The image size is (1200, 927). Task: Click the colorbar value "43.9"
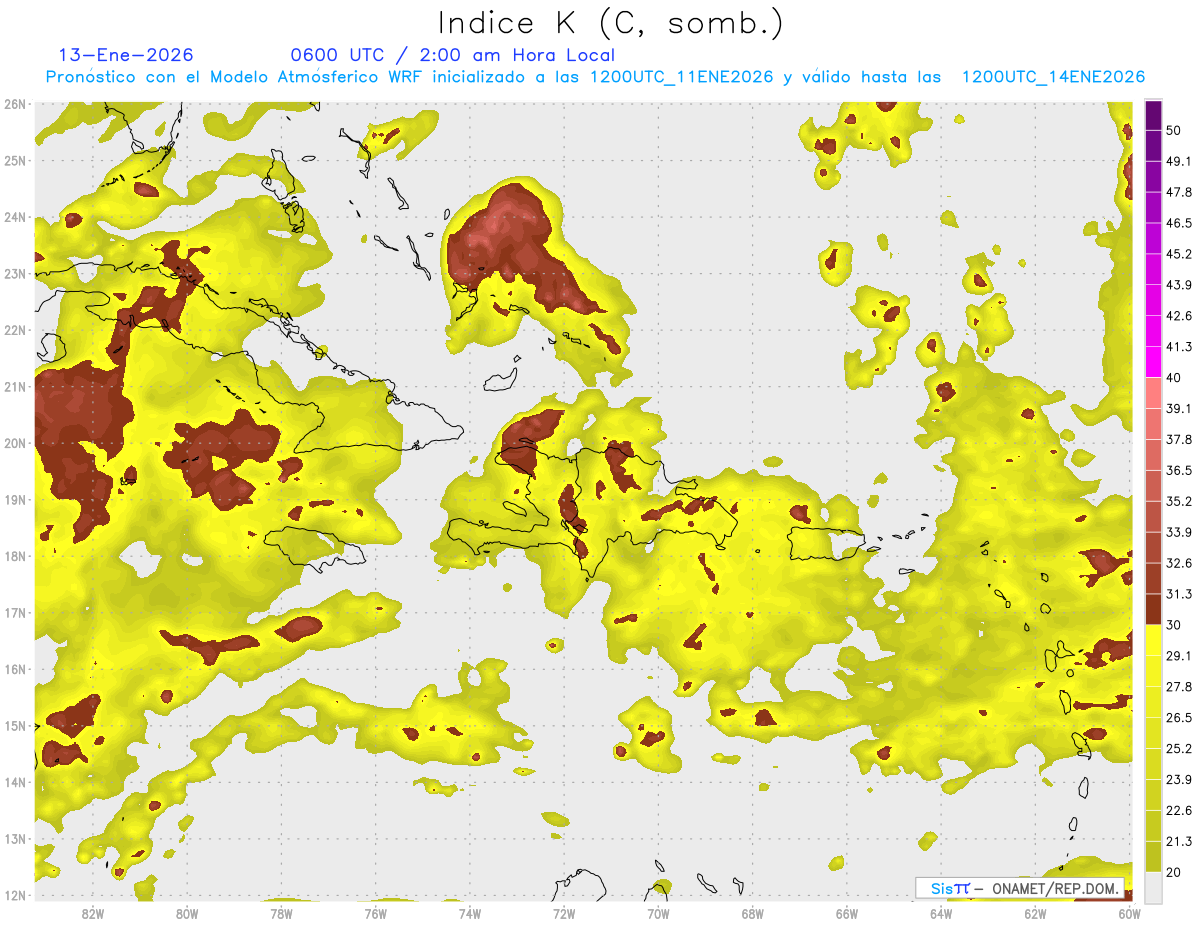click(x=1179, y=285)
